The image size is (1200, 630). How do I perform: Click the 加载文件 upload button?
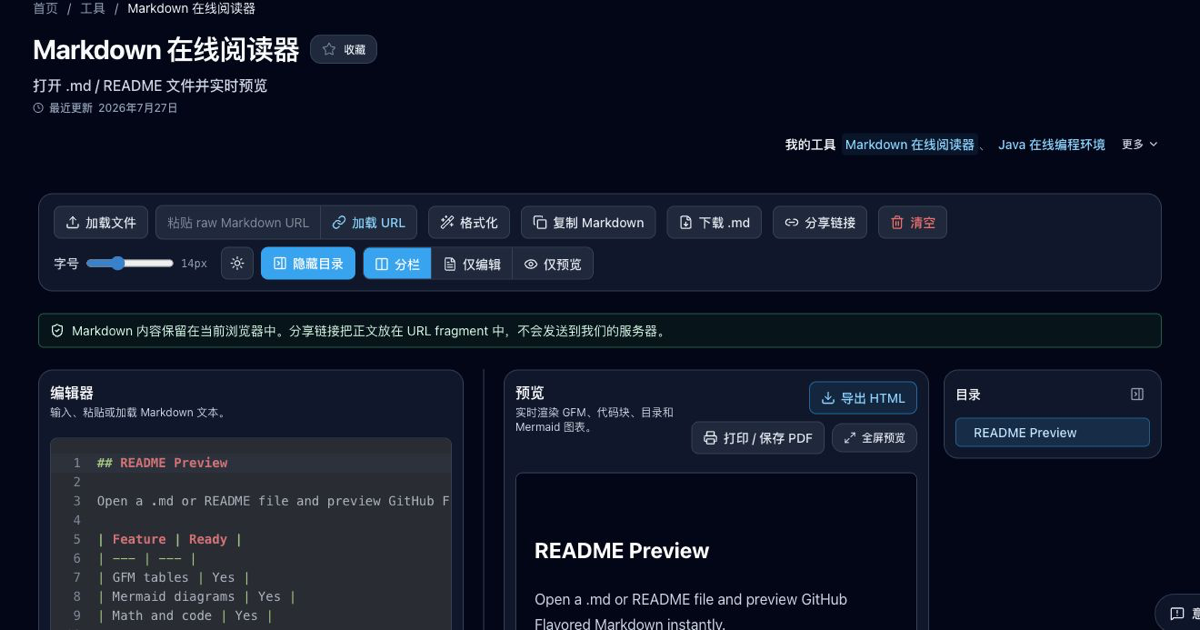pyautogui.click(x=101, y=222)
